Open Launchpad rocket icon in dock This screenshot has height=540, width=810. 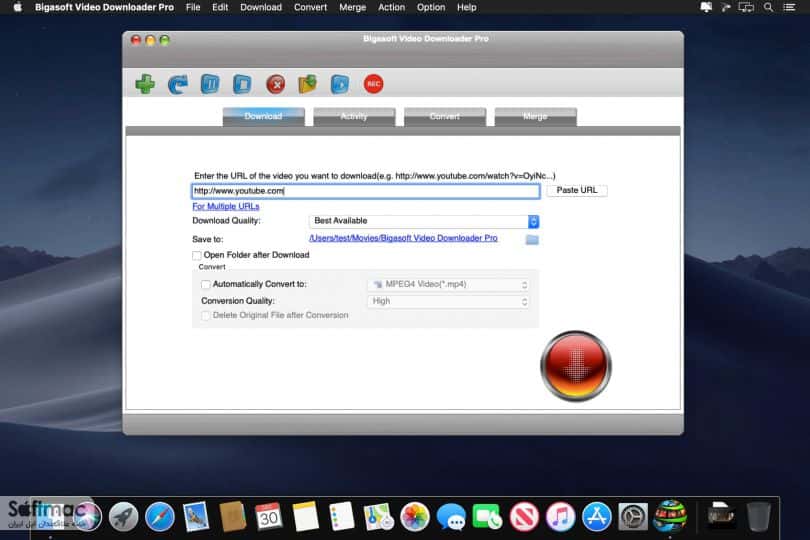(x=123, y=517)
